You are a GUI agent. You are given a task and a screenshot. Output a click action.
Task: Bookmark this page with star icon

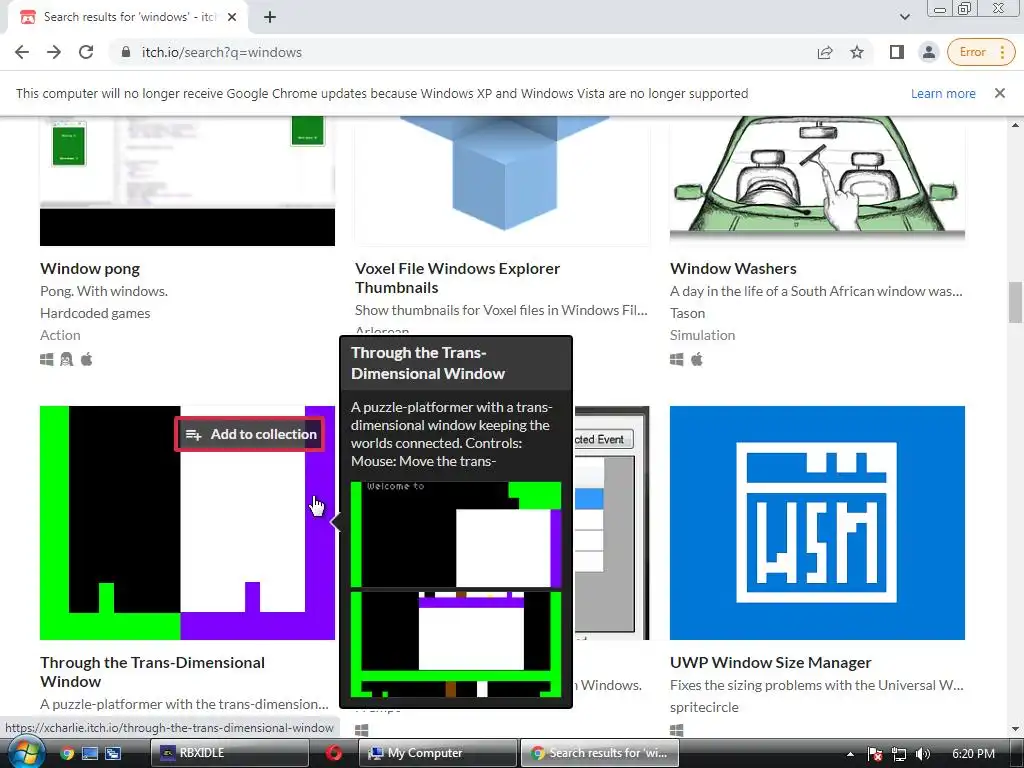[x=857, y=52]
